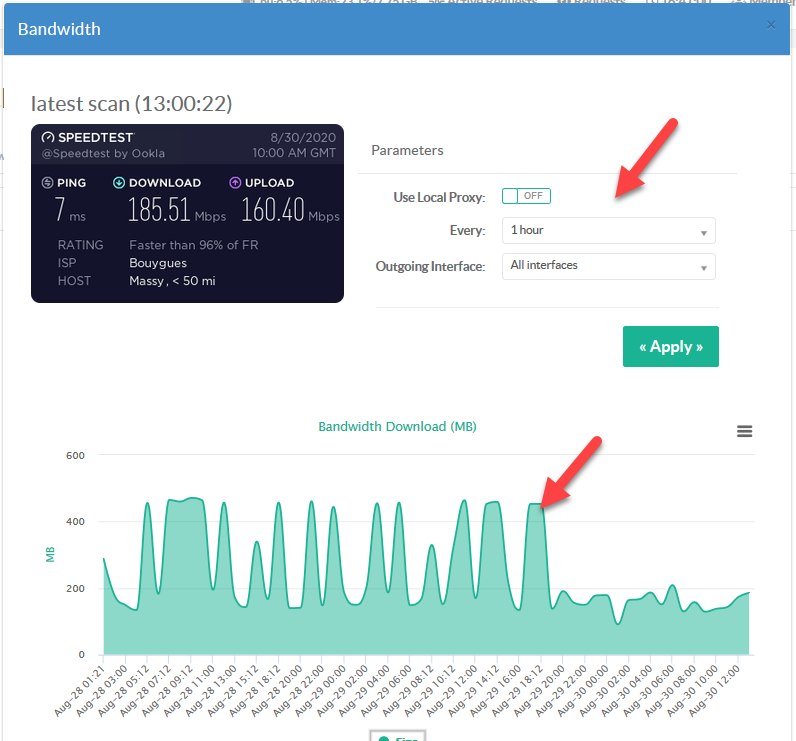Click the Speedtest gauge logo
The height and width of the screenshot is (741, 796).
(48, 138)
